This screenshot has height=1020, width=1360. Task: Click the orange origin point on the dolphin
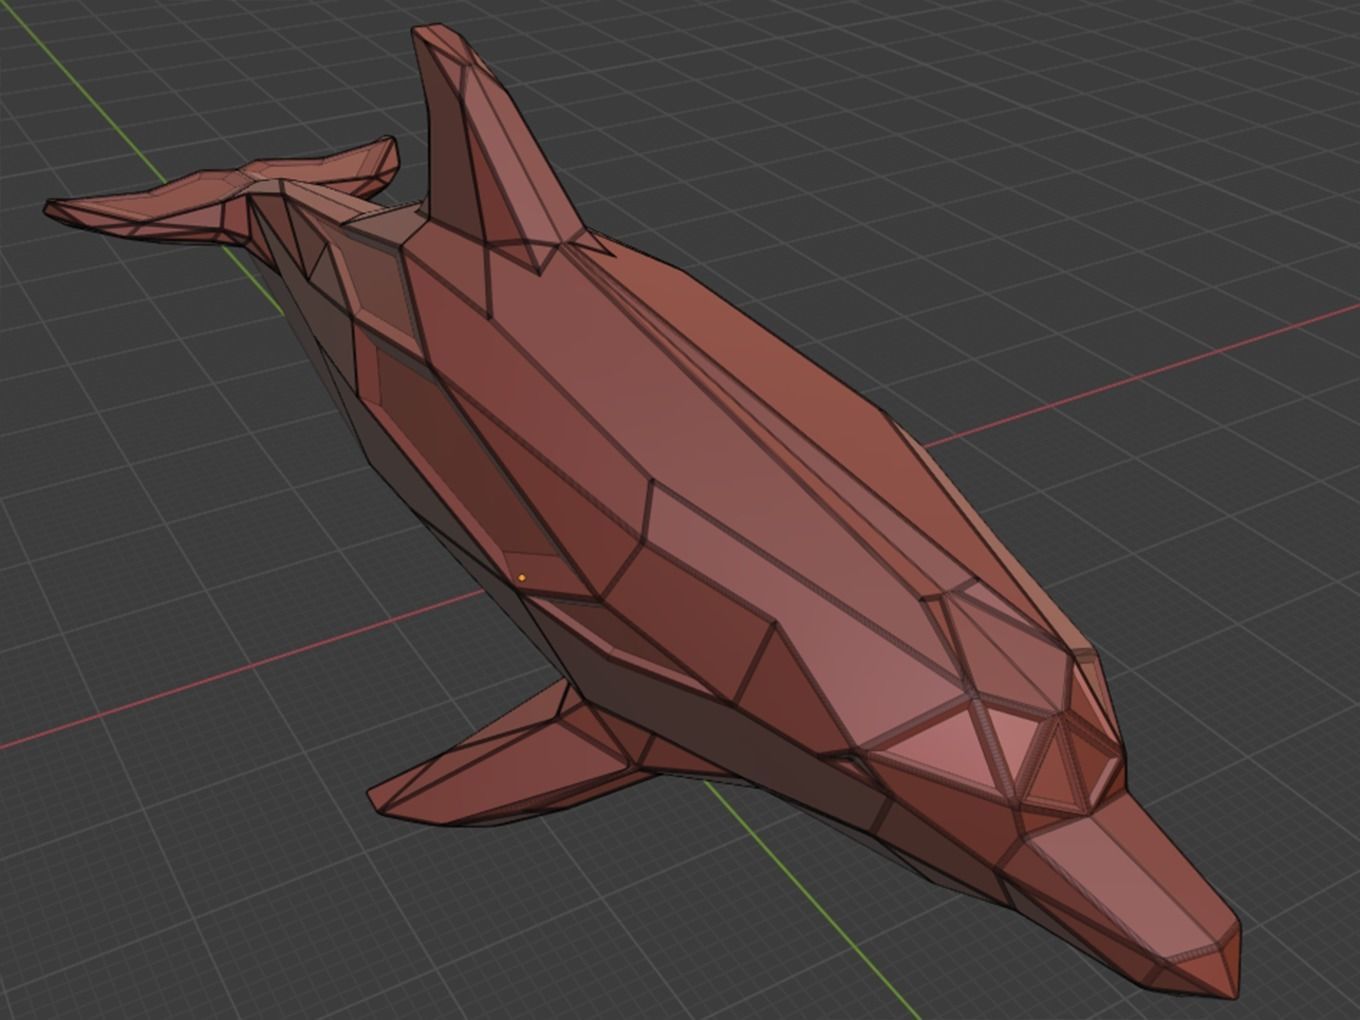coord(522,578)
